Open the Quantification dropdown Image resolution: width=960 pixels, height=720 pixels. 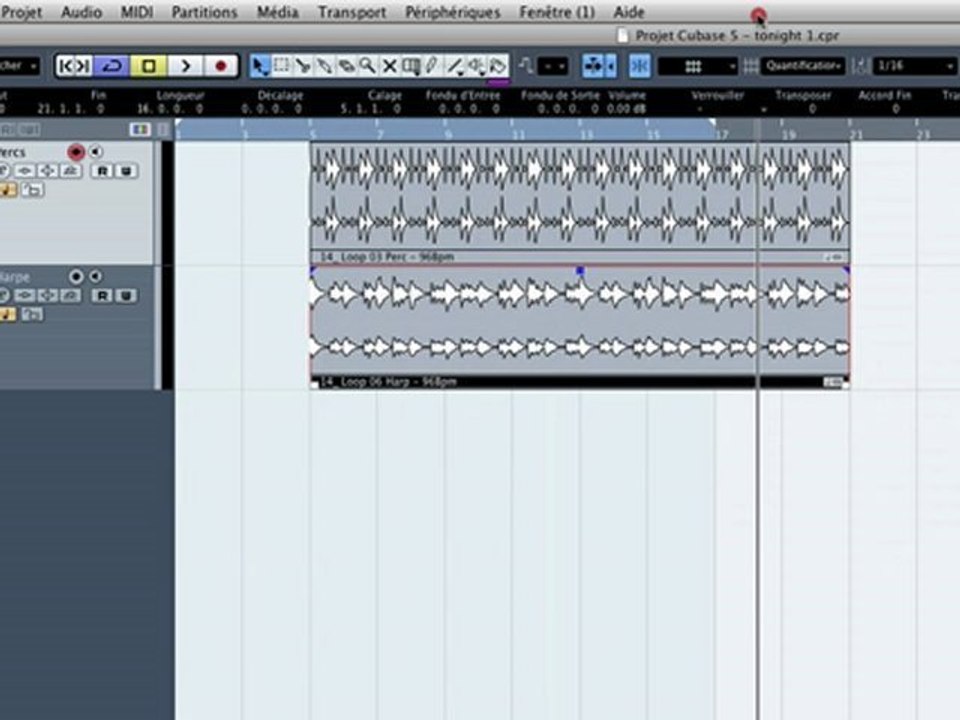point(803,66)
